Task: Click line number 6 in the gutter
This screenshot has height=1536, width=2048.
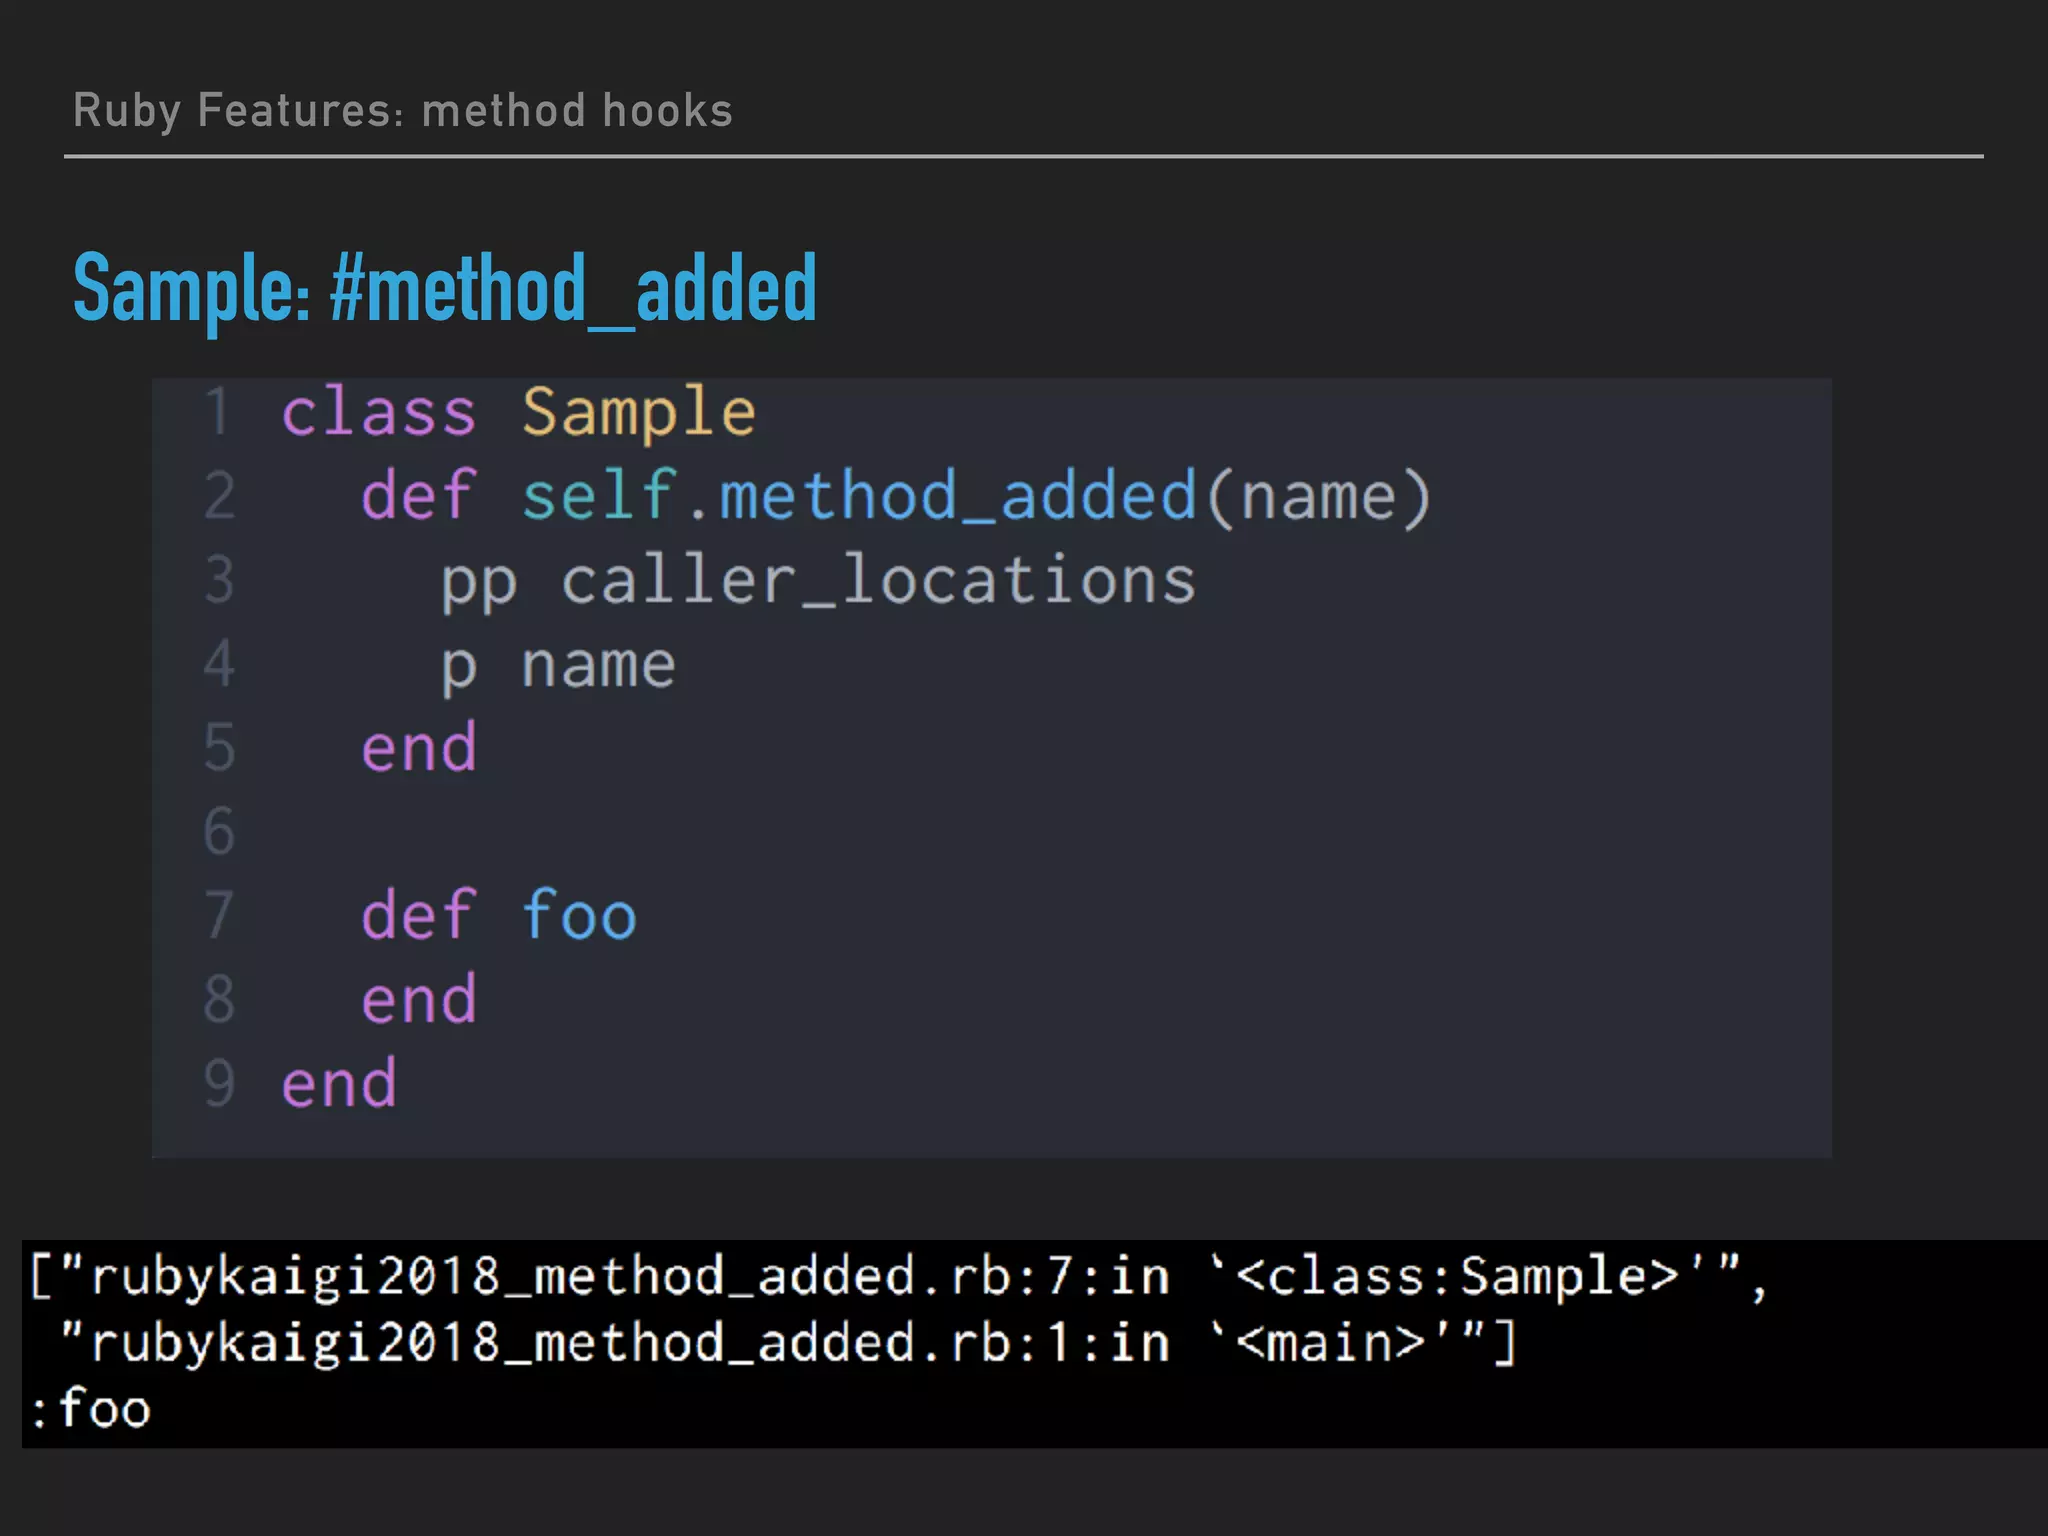Action: coord(219,831)
